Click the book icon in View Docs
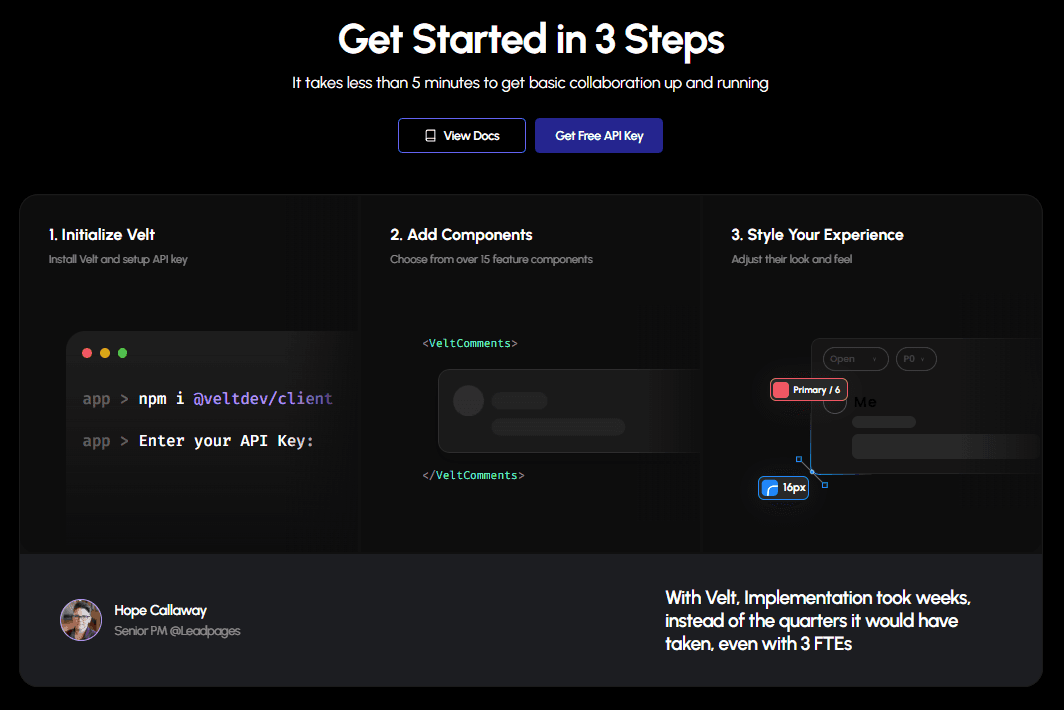1064x710 pixels. tap(430, 136)
